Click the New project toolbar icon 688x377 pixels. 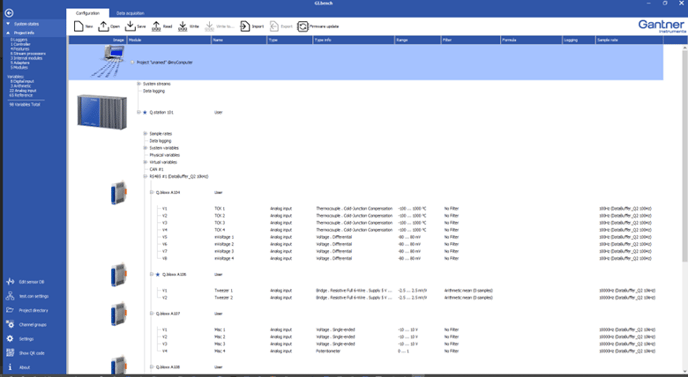[79, 26]
